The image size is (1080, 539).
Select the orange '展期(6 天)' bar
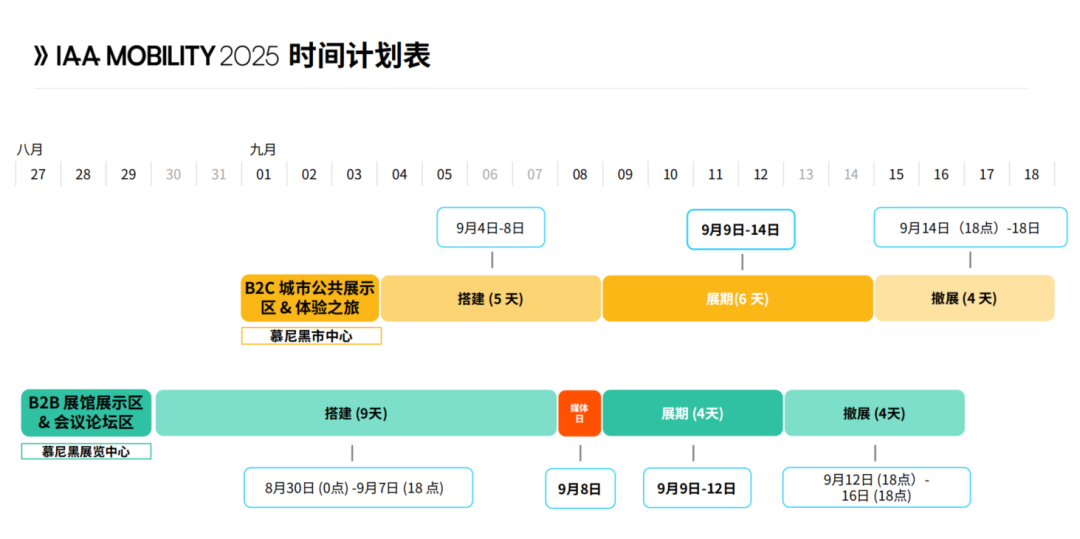pyautogui.click(x=738, y=298)
